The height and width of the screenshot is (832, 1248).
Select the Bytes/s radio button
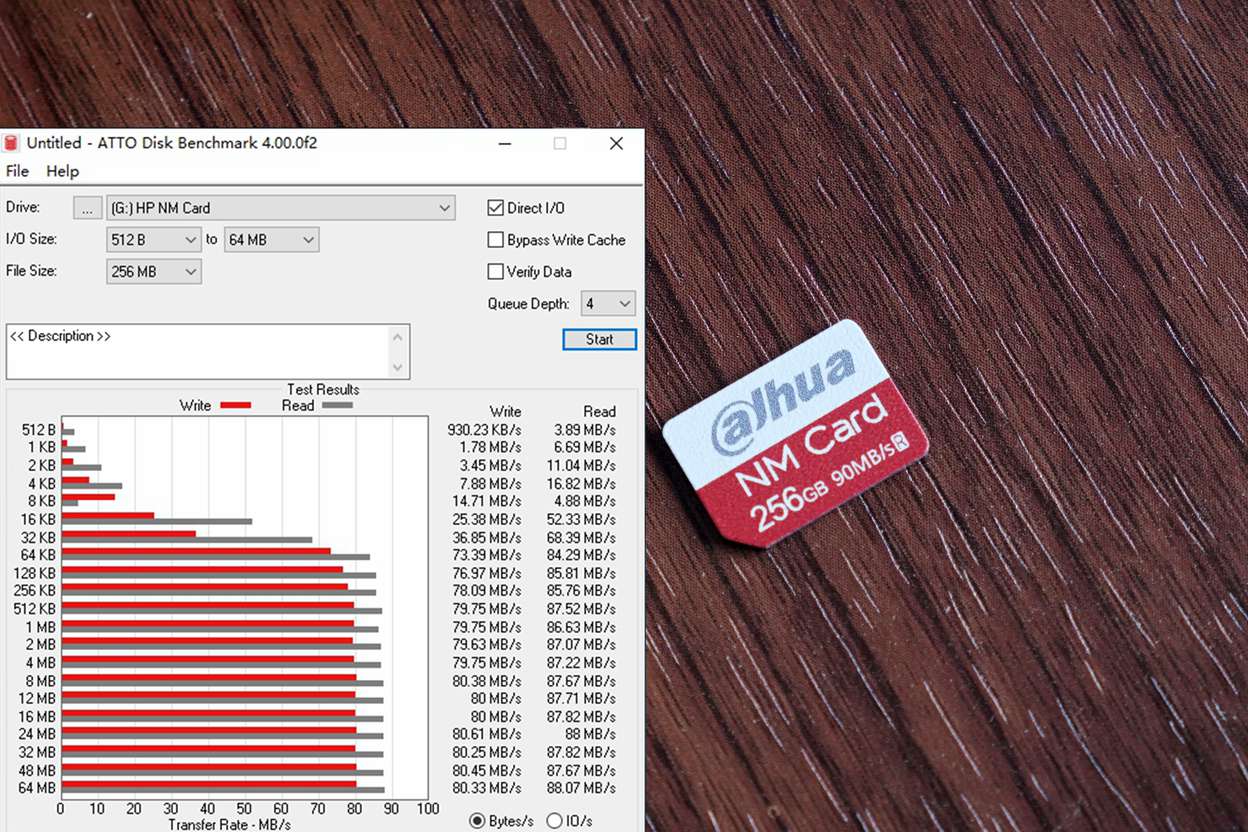point(477,821)
